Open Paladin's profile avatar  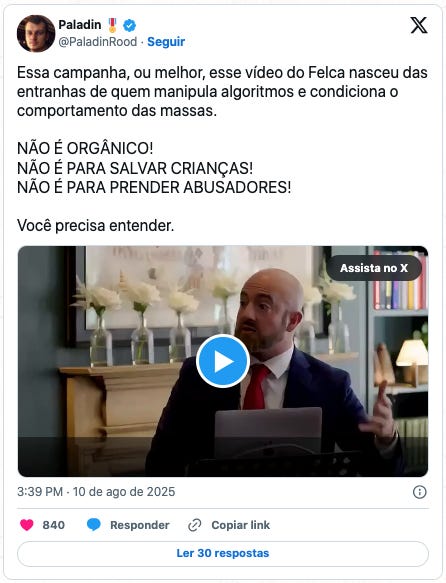click(x=36, y=33)
